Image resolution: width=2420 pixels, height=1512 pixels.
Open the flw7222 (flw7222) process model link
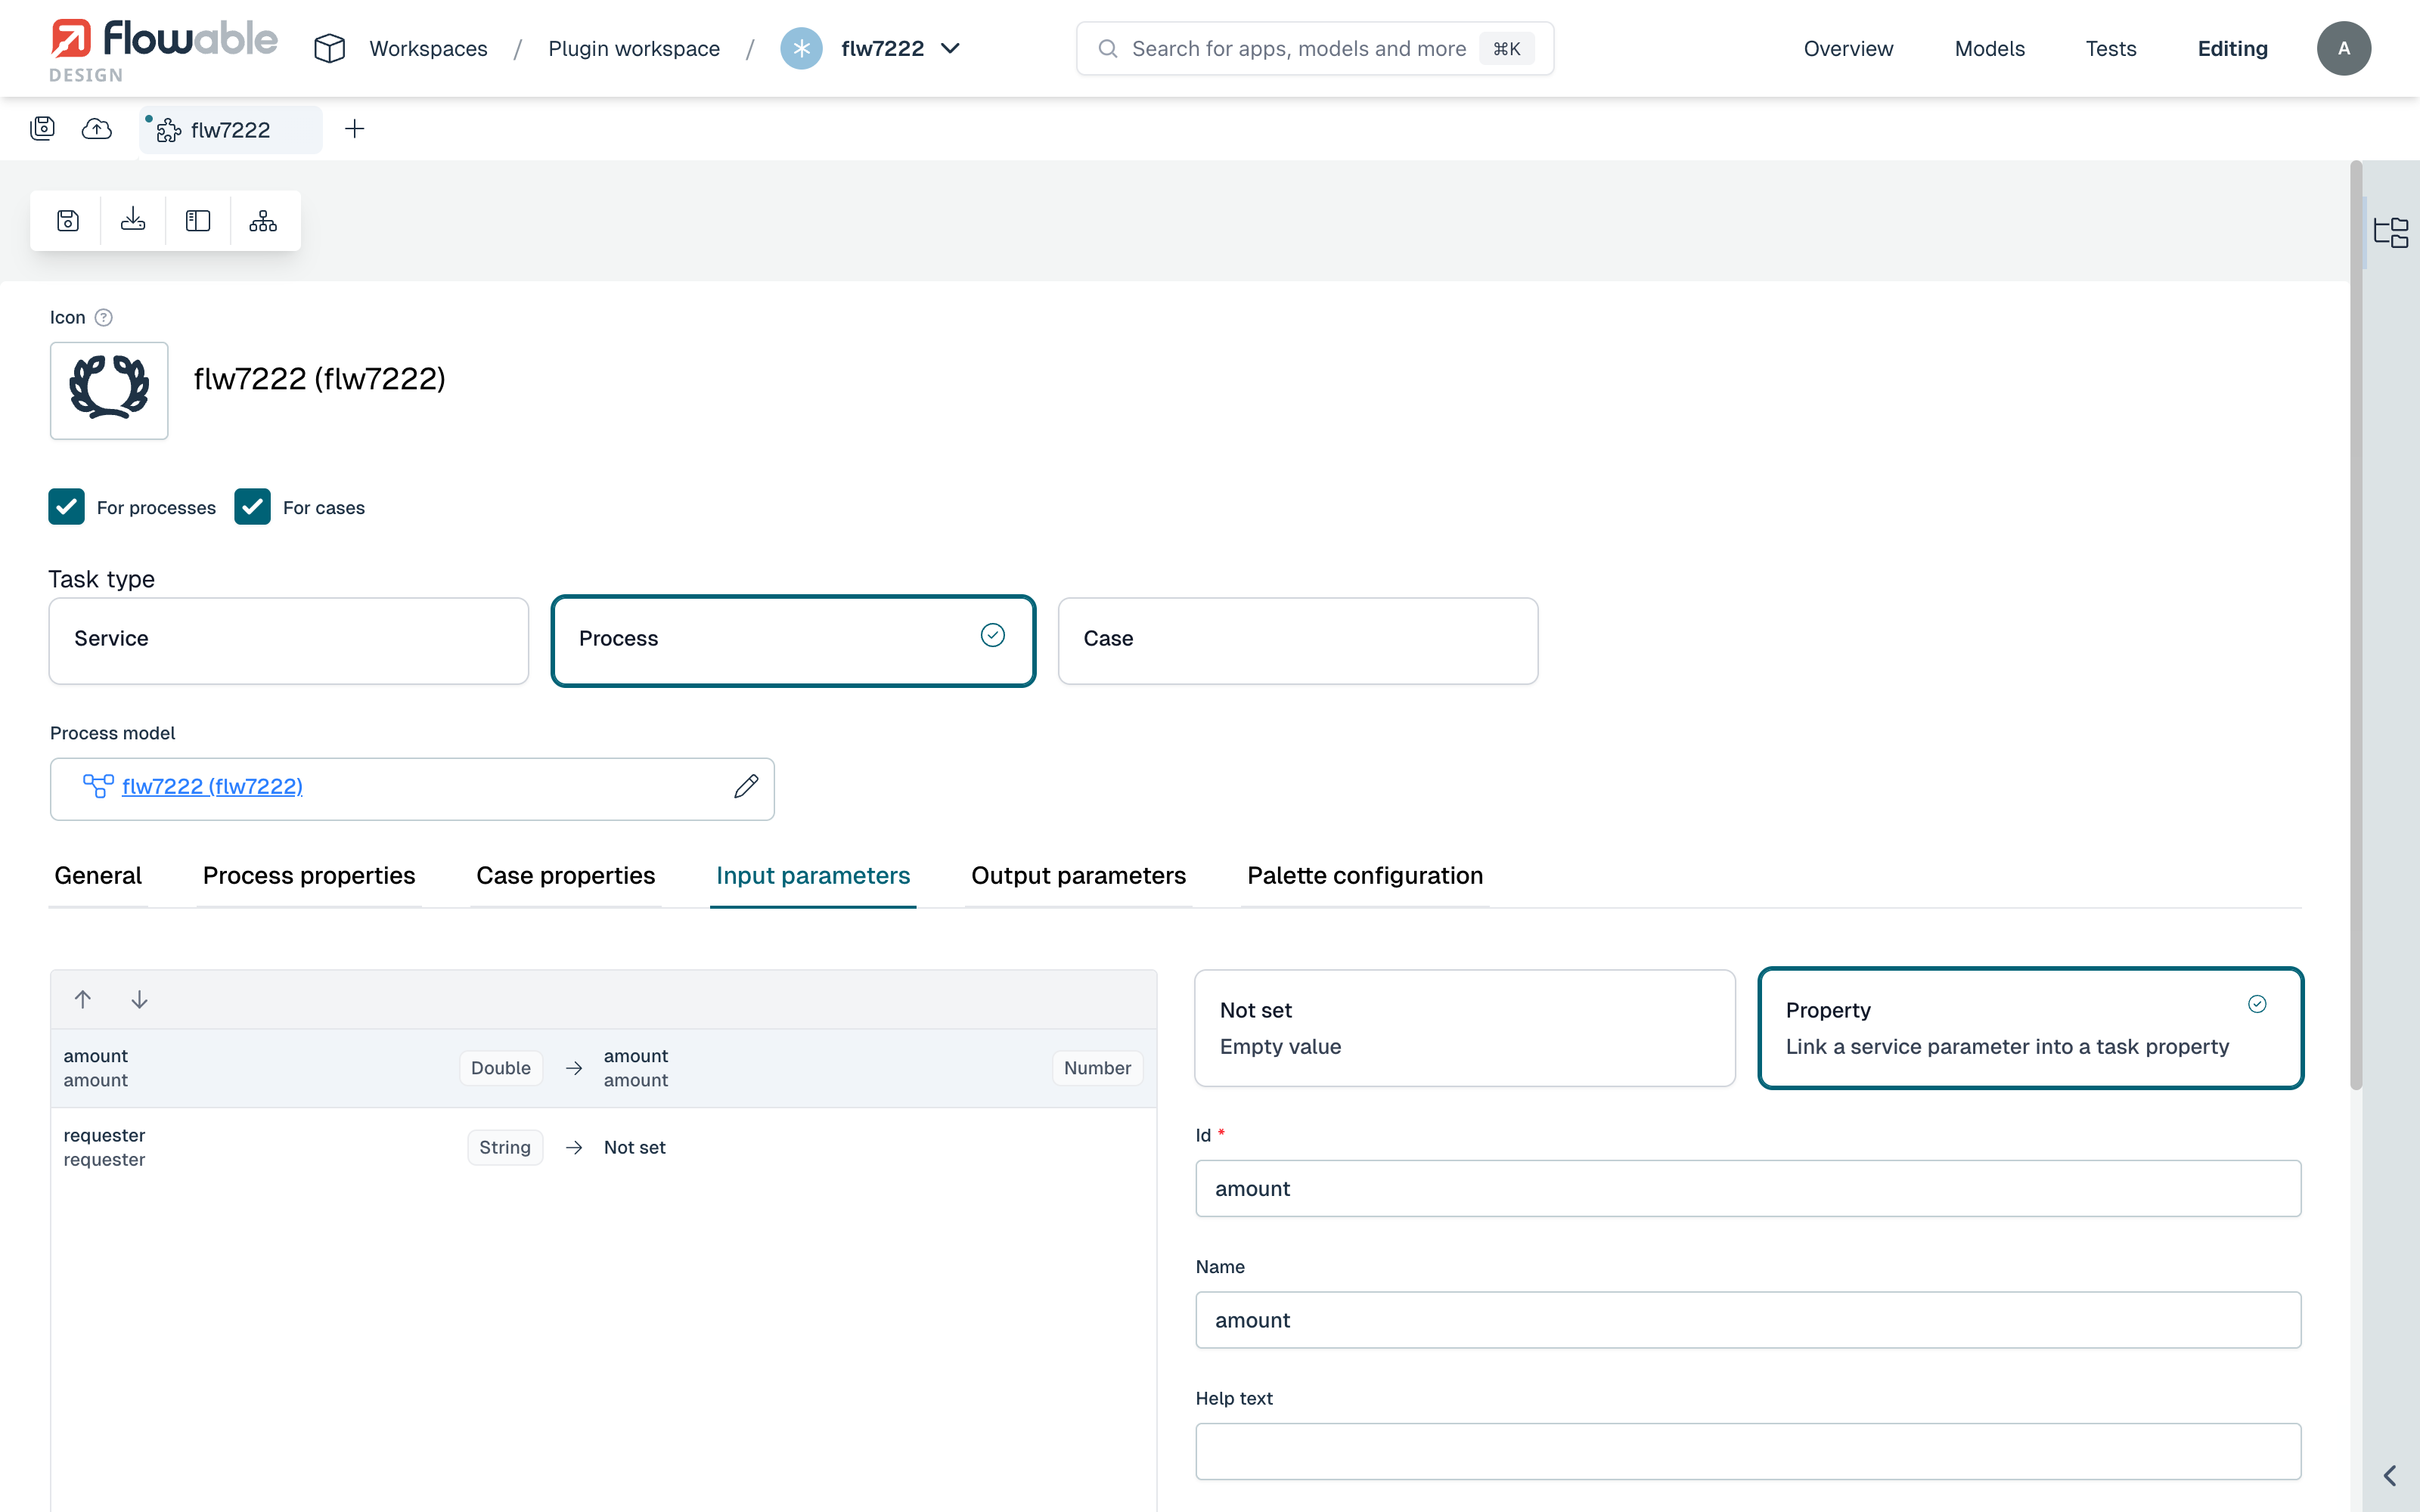click(x=212, y=787)
